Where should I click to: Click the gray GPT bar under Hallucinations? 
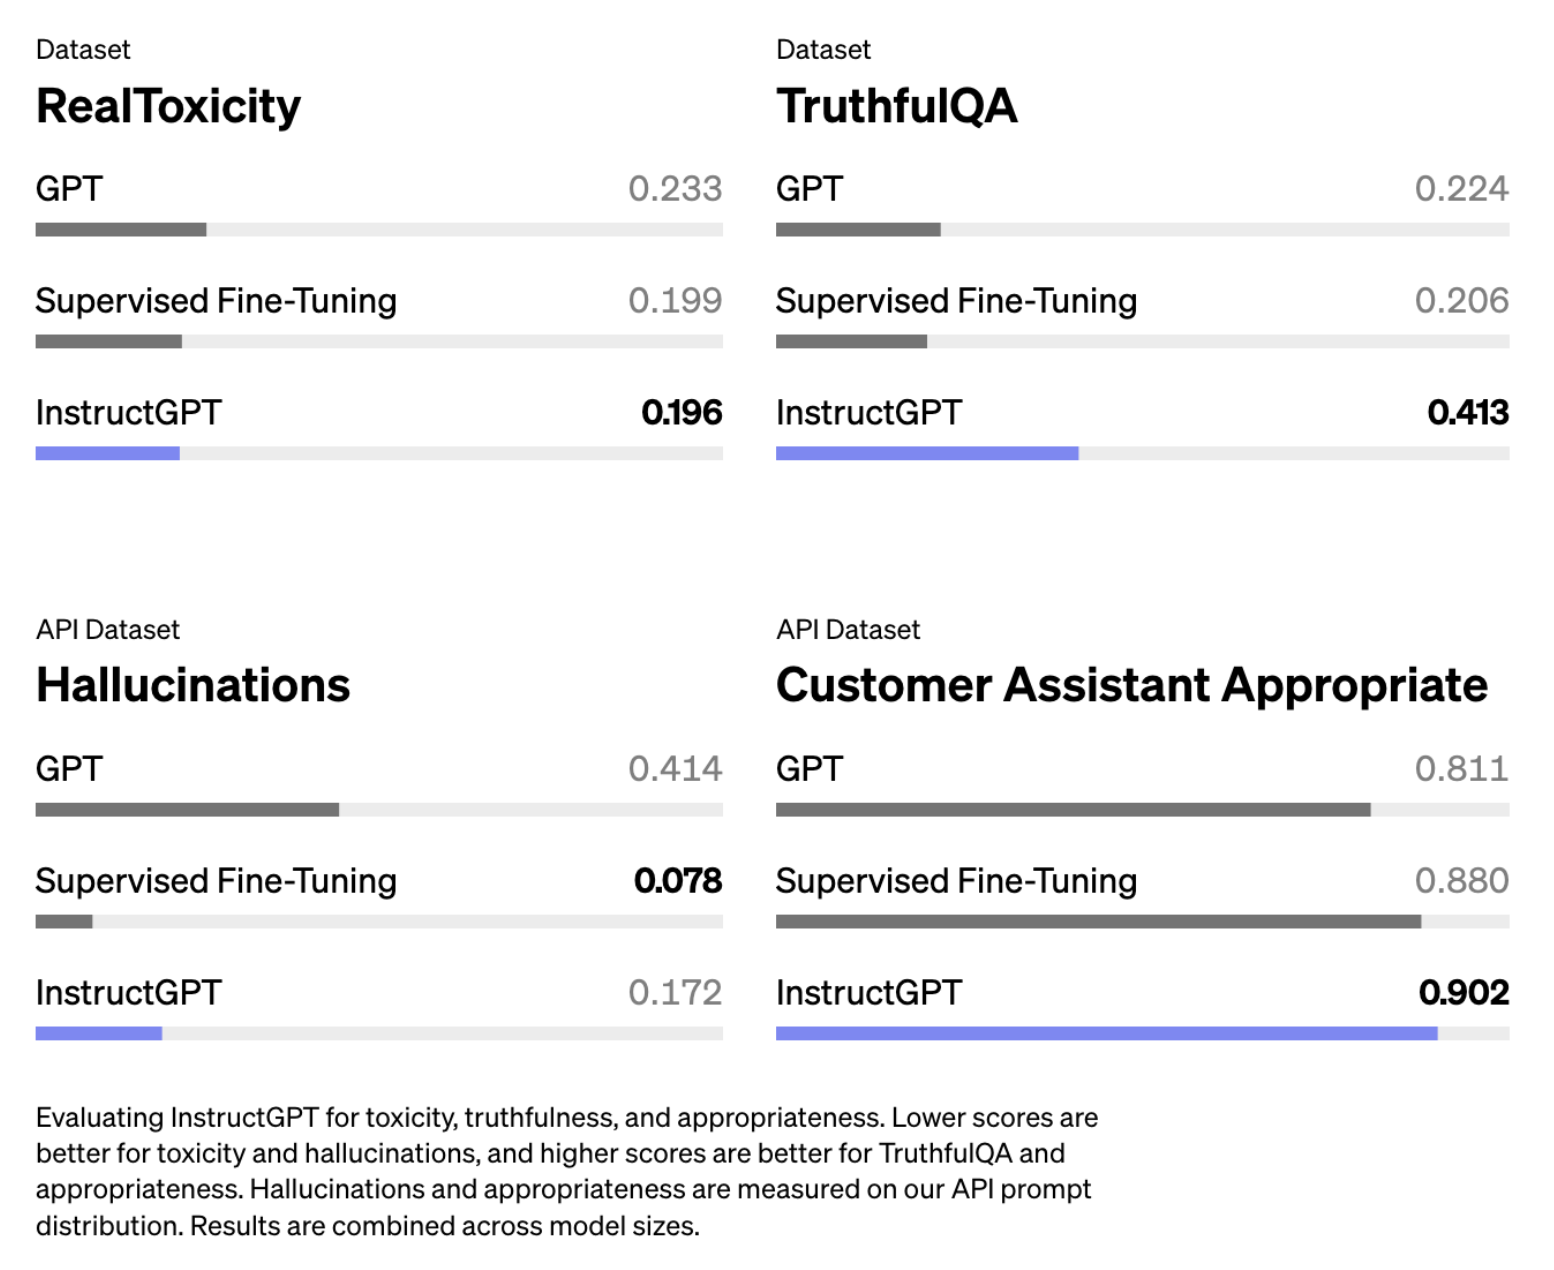pos(187,809)
